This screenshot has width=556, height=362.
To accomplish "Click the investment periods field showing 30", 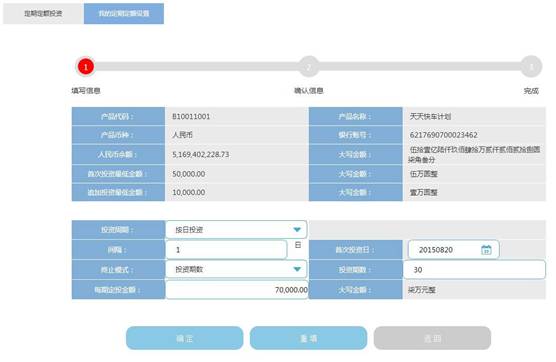I will click(x=474, y=270).
